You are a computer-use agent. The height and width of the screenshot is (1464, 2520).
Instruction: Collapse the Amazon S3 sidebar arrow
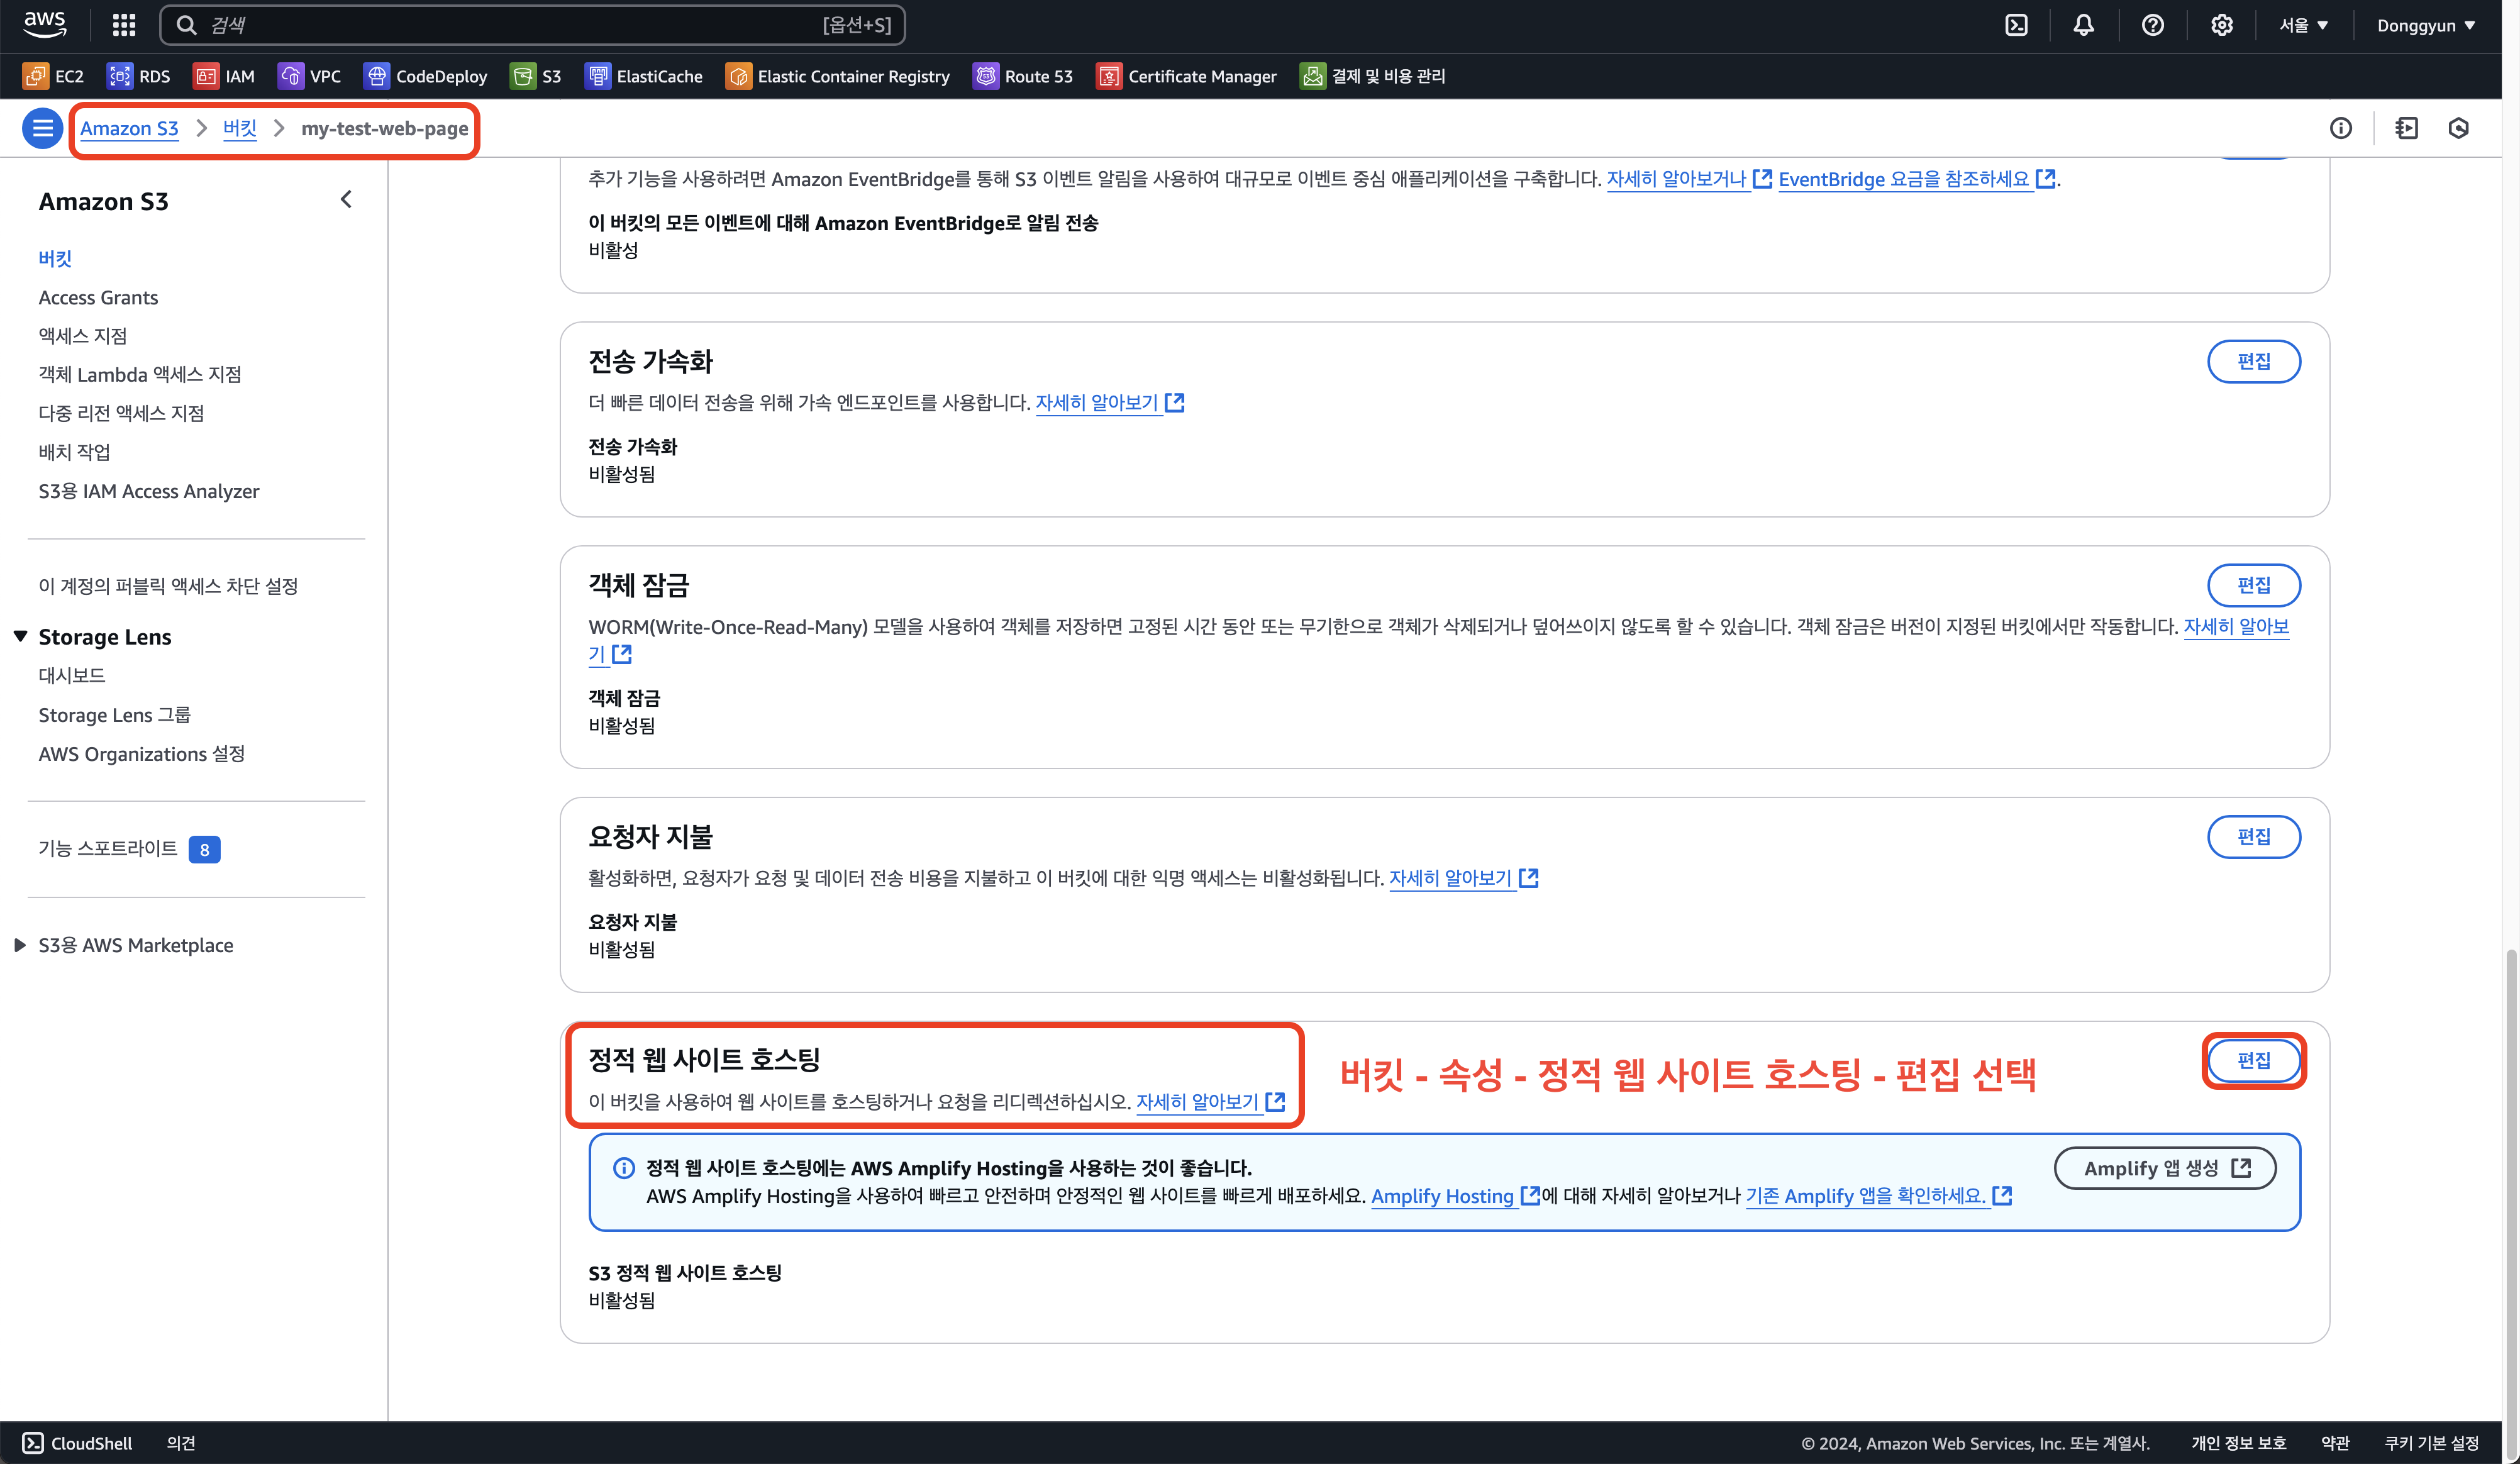346,200
